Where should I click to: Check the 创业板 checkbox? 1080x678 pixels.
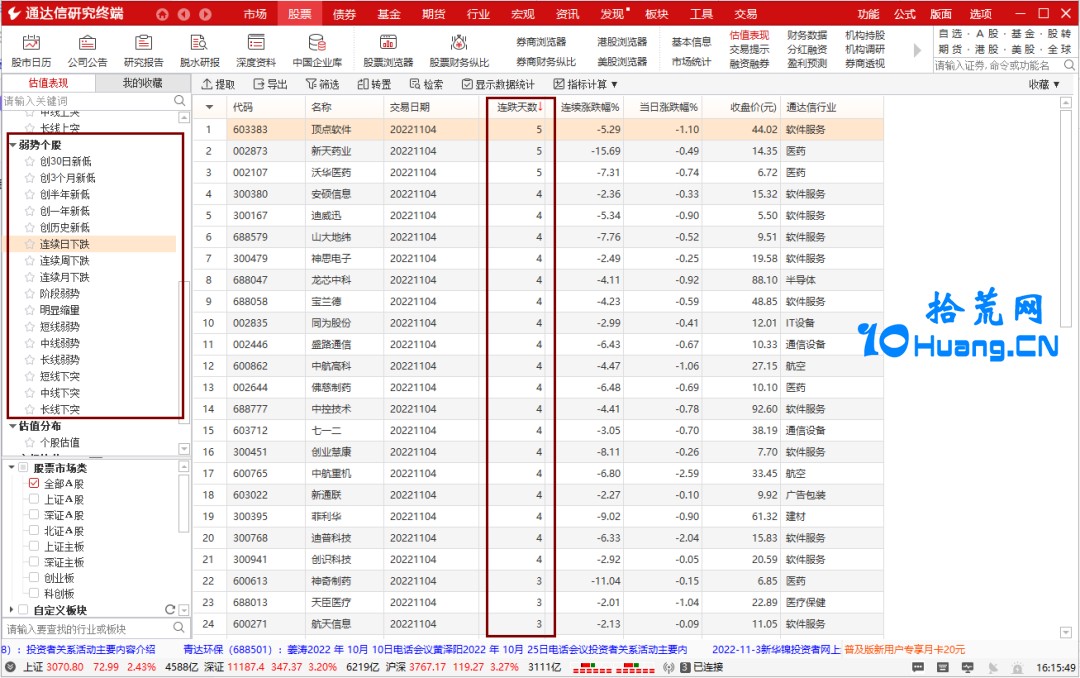[34, 577]
